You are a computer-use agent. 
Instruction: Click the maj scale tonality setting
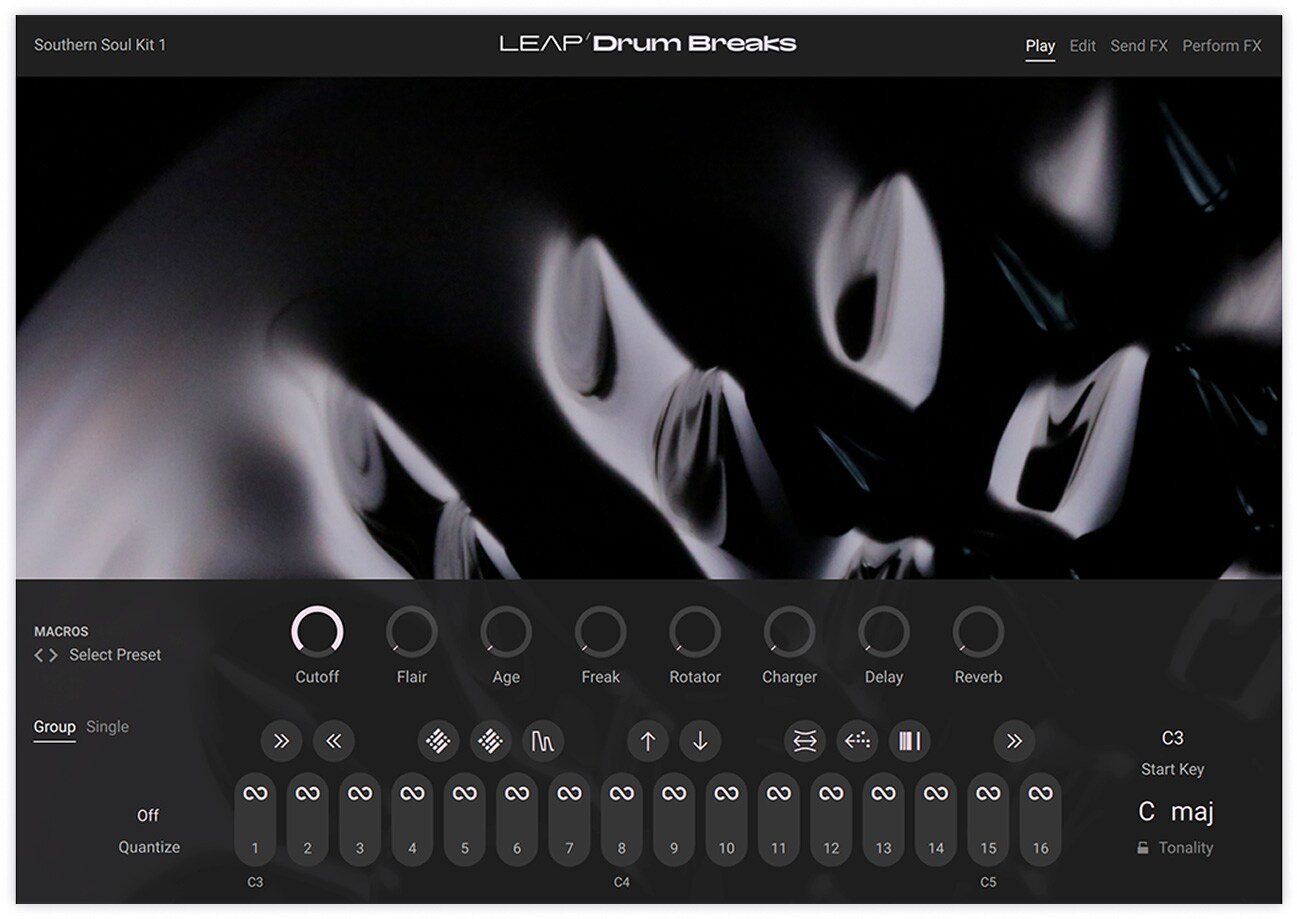[x=1192, y=811]
